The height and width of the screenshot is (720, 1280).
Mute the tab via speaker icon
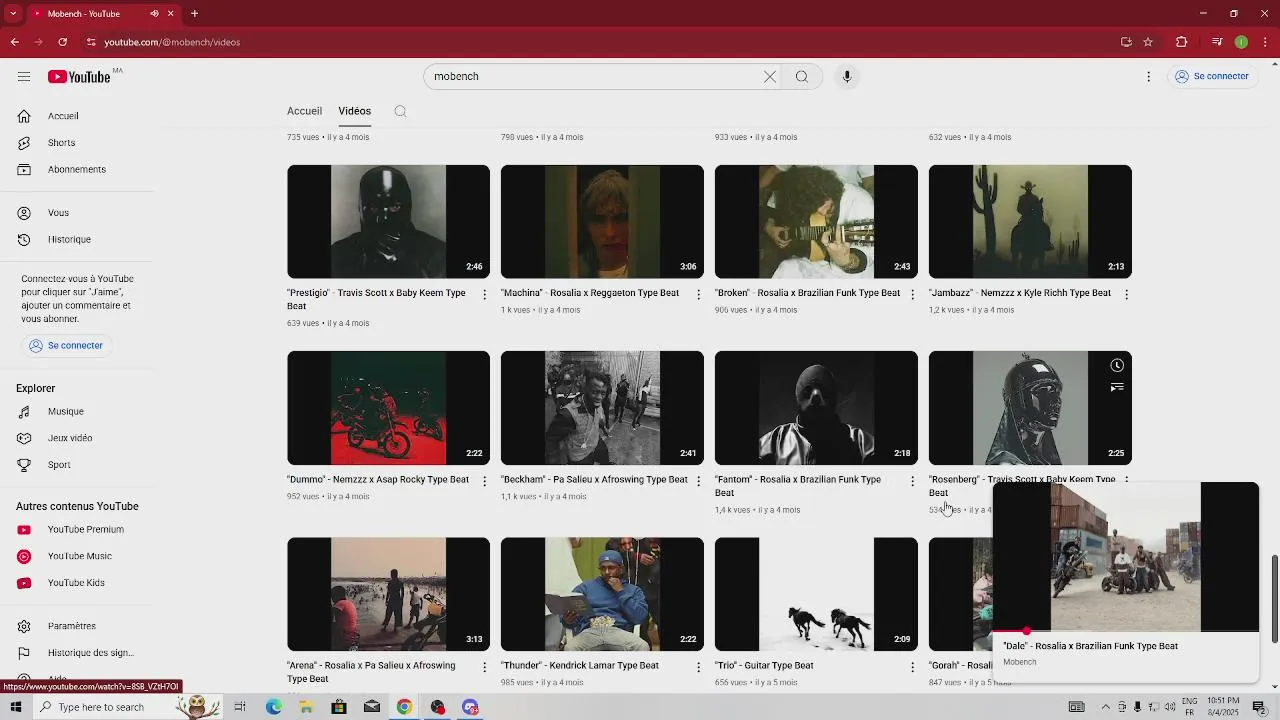point(154,14)
